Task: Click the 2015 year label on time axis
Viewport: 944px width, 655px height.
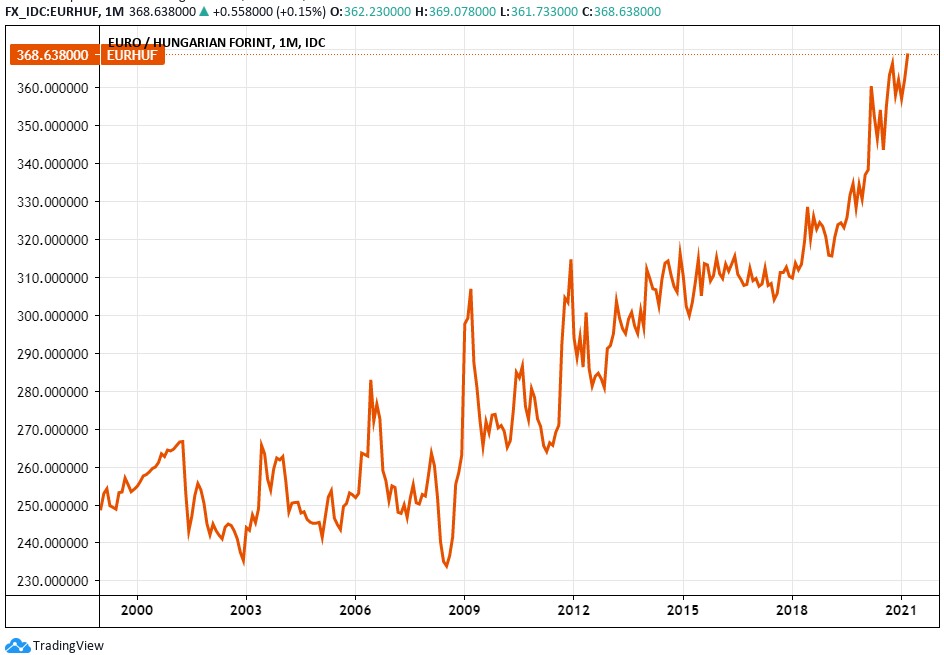Action: [683, 610]
